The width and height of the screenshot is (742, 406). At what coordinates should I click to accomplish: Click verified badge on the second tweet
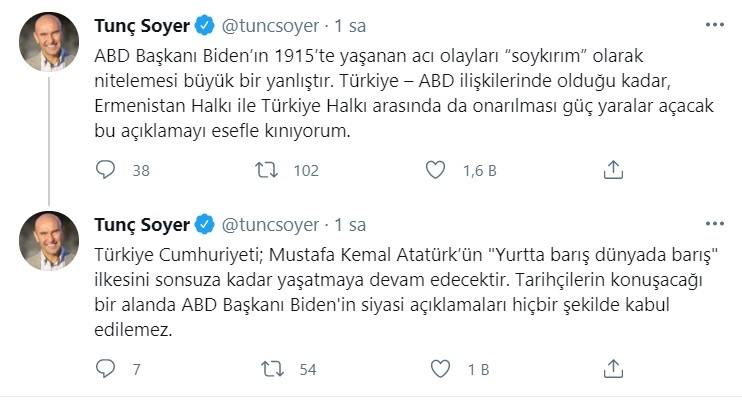203,222
